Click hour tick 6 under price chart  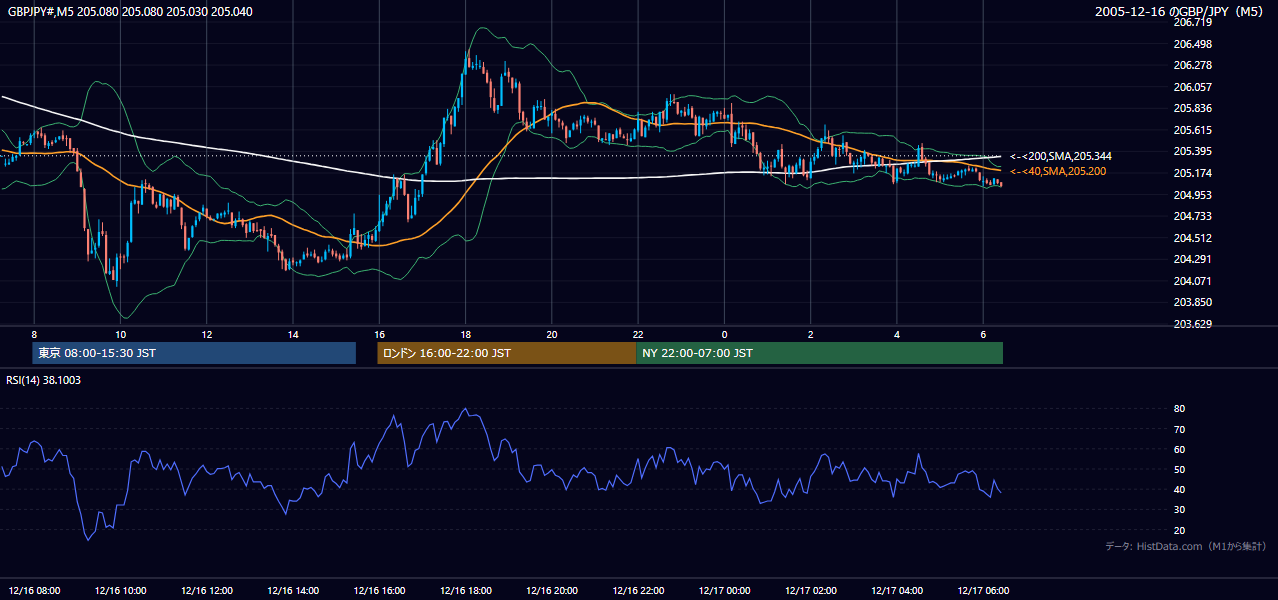click(983, 334)
